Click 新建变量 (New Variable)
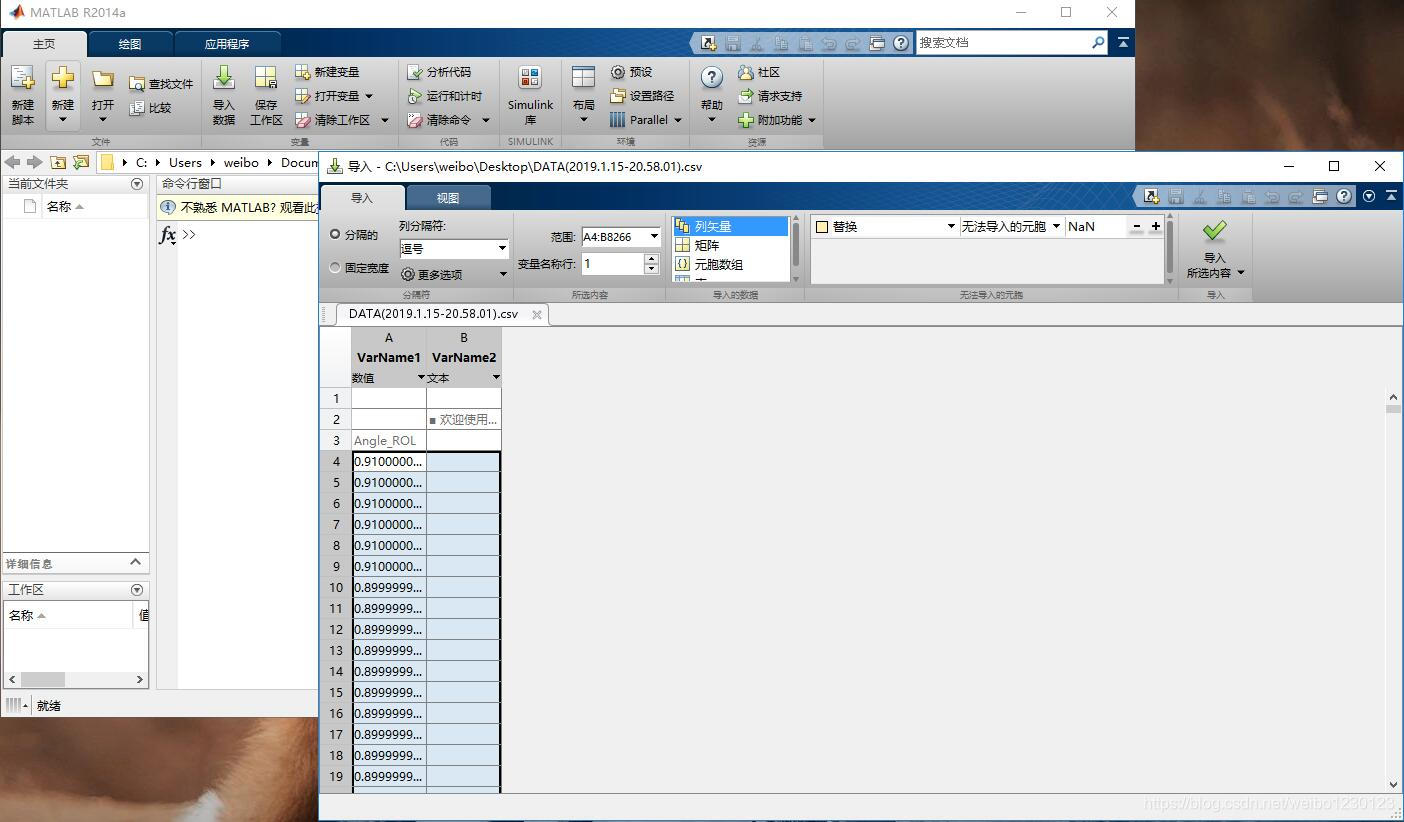 [x=327, y=72]
